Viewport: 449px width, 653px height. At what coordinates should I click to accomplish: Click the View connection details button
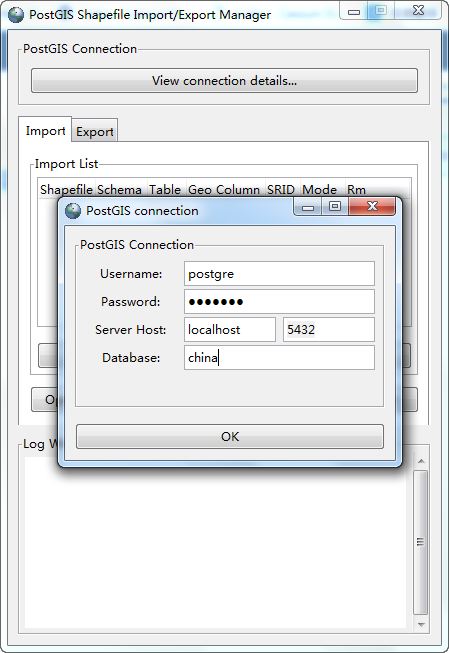[224, 80]
